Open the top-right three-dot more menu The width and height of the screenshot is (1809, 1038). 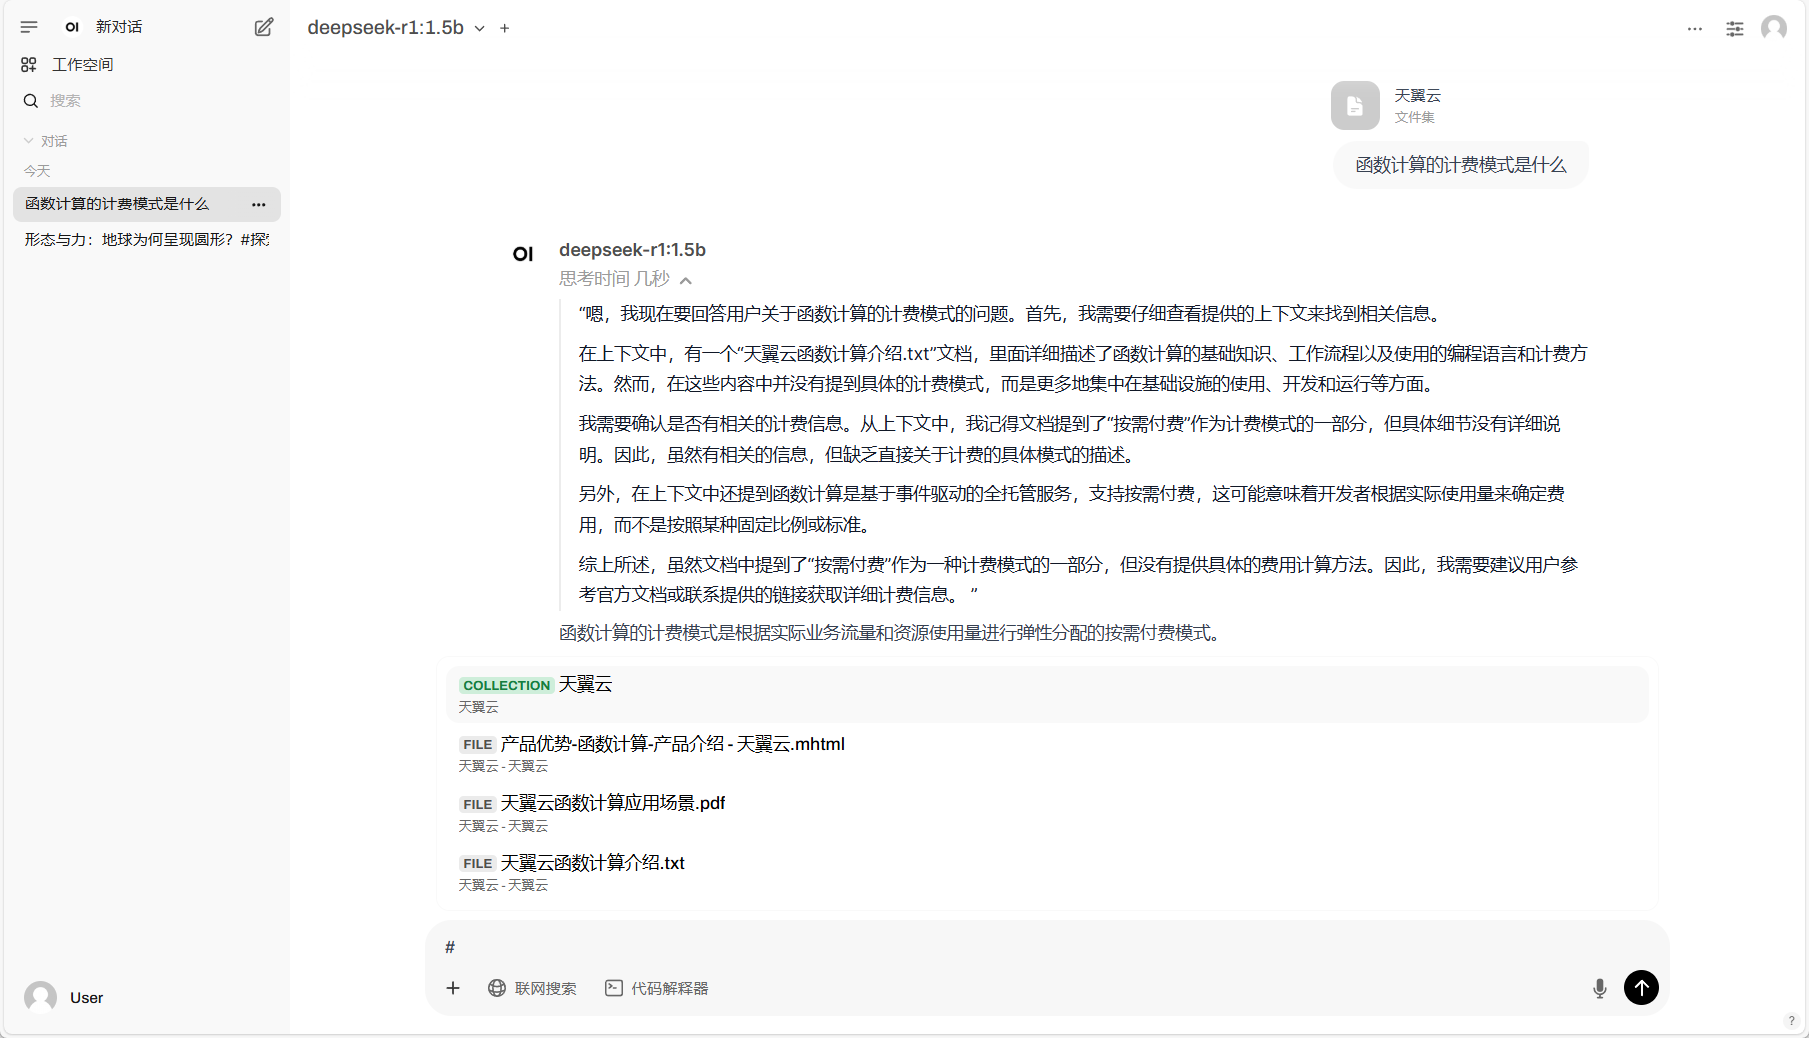1694,29
